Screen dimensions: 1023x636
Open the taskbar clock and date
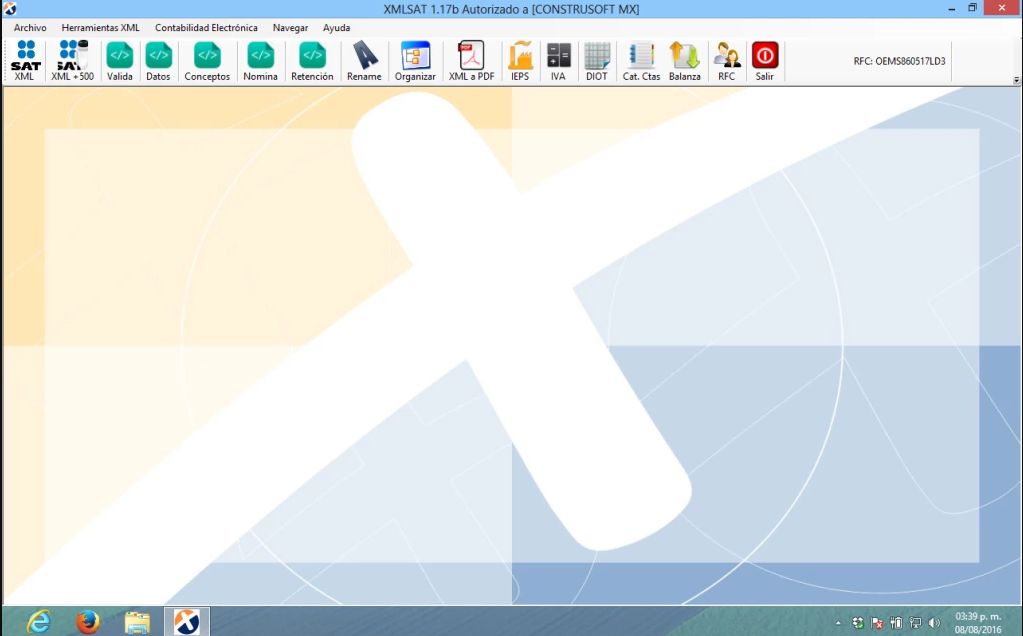click(x=978, y=622)
